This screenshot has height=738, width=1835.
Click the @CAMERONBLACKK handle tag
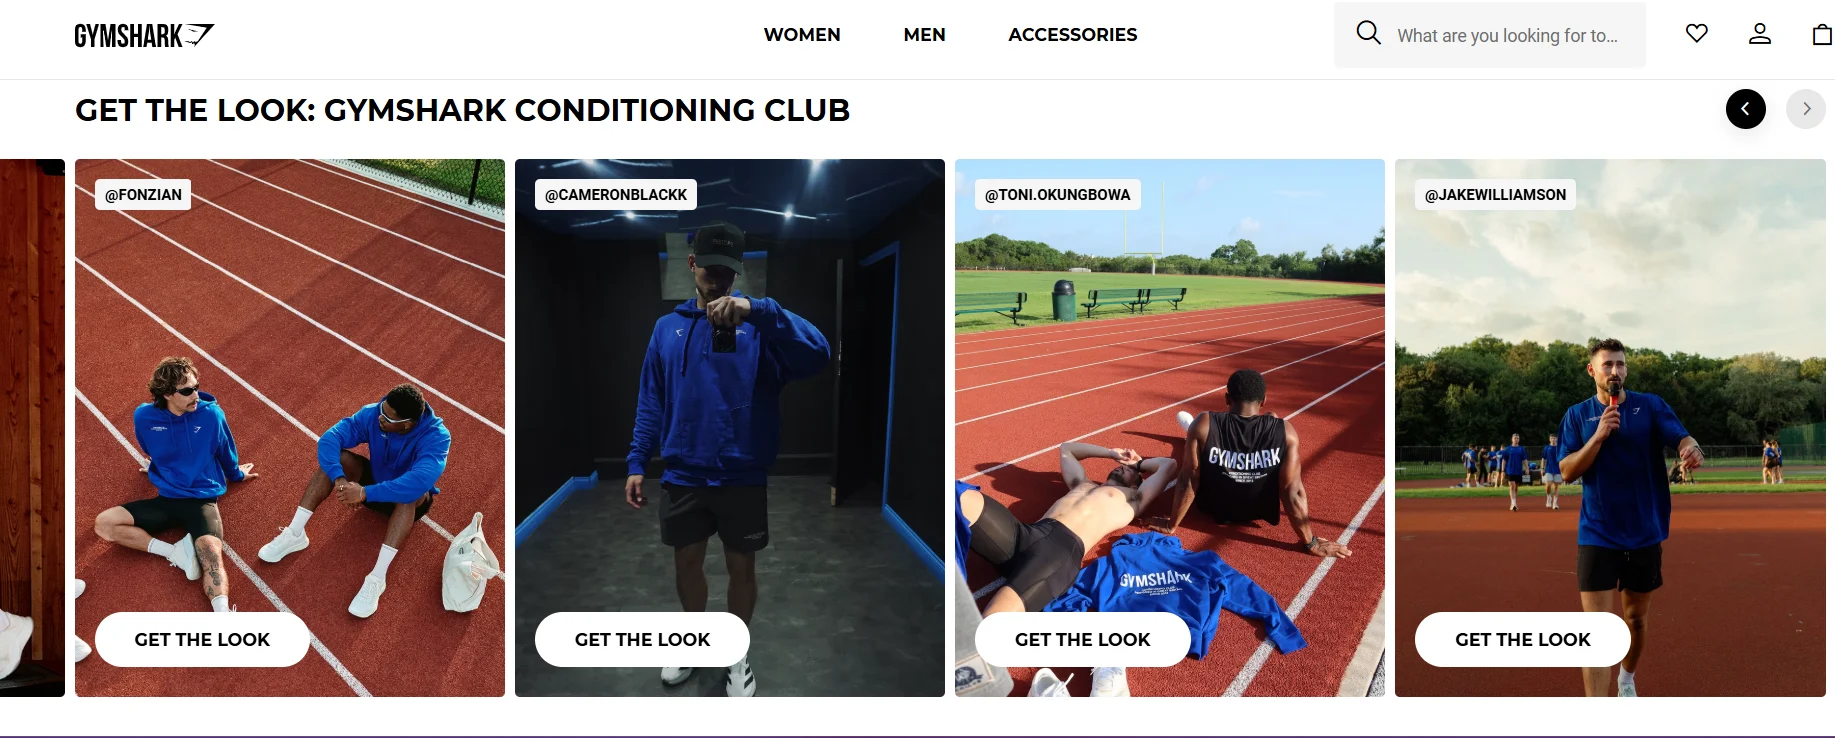(616, 195)
